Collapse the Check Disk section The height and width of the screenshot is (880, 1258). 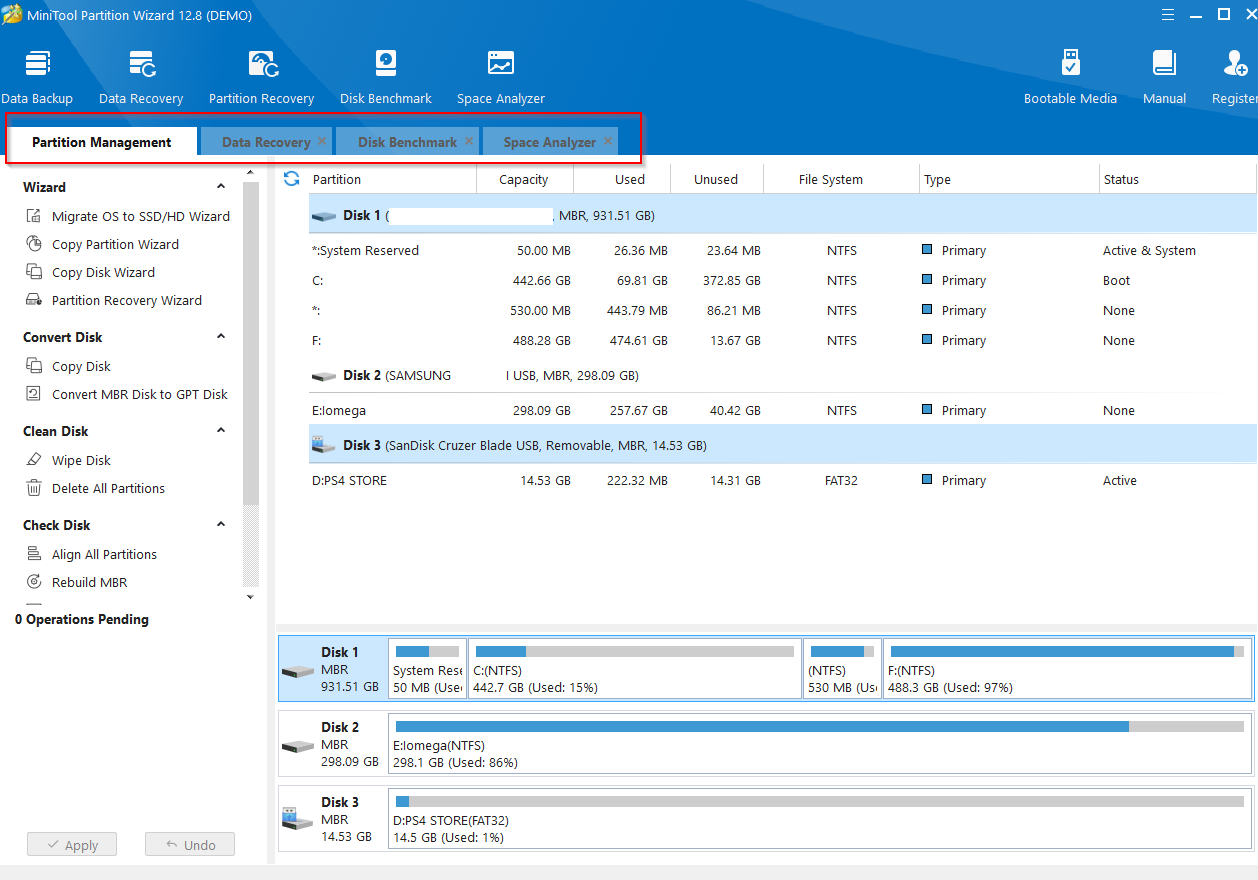[221, 525]
